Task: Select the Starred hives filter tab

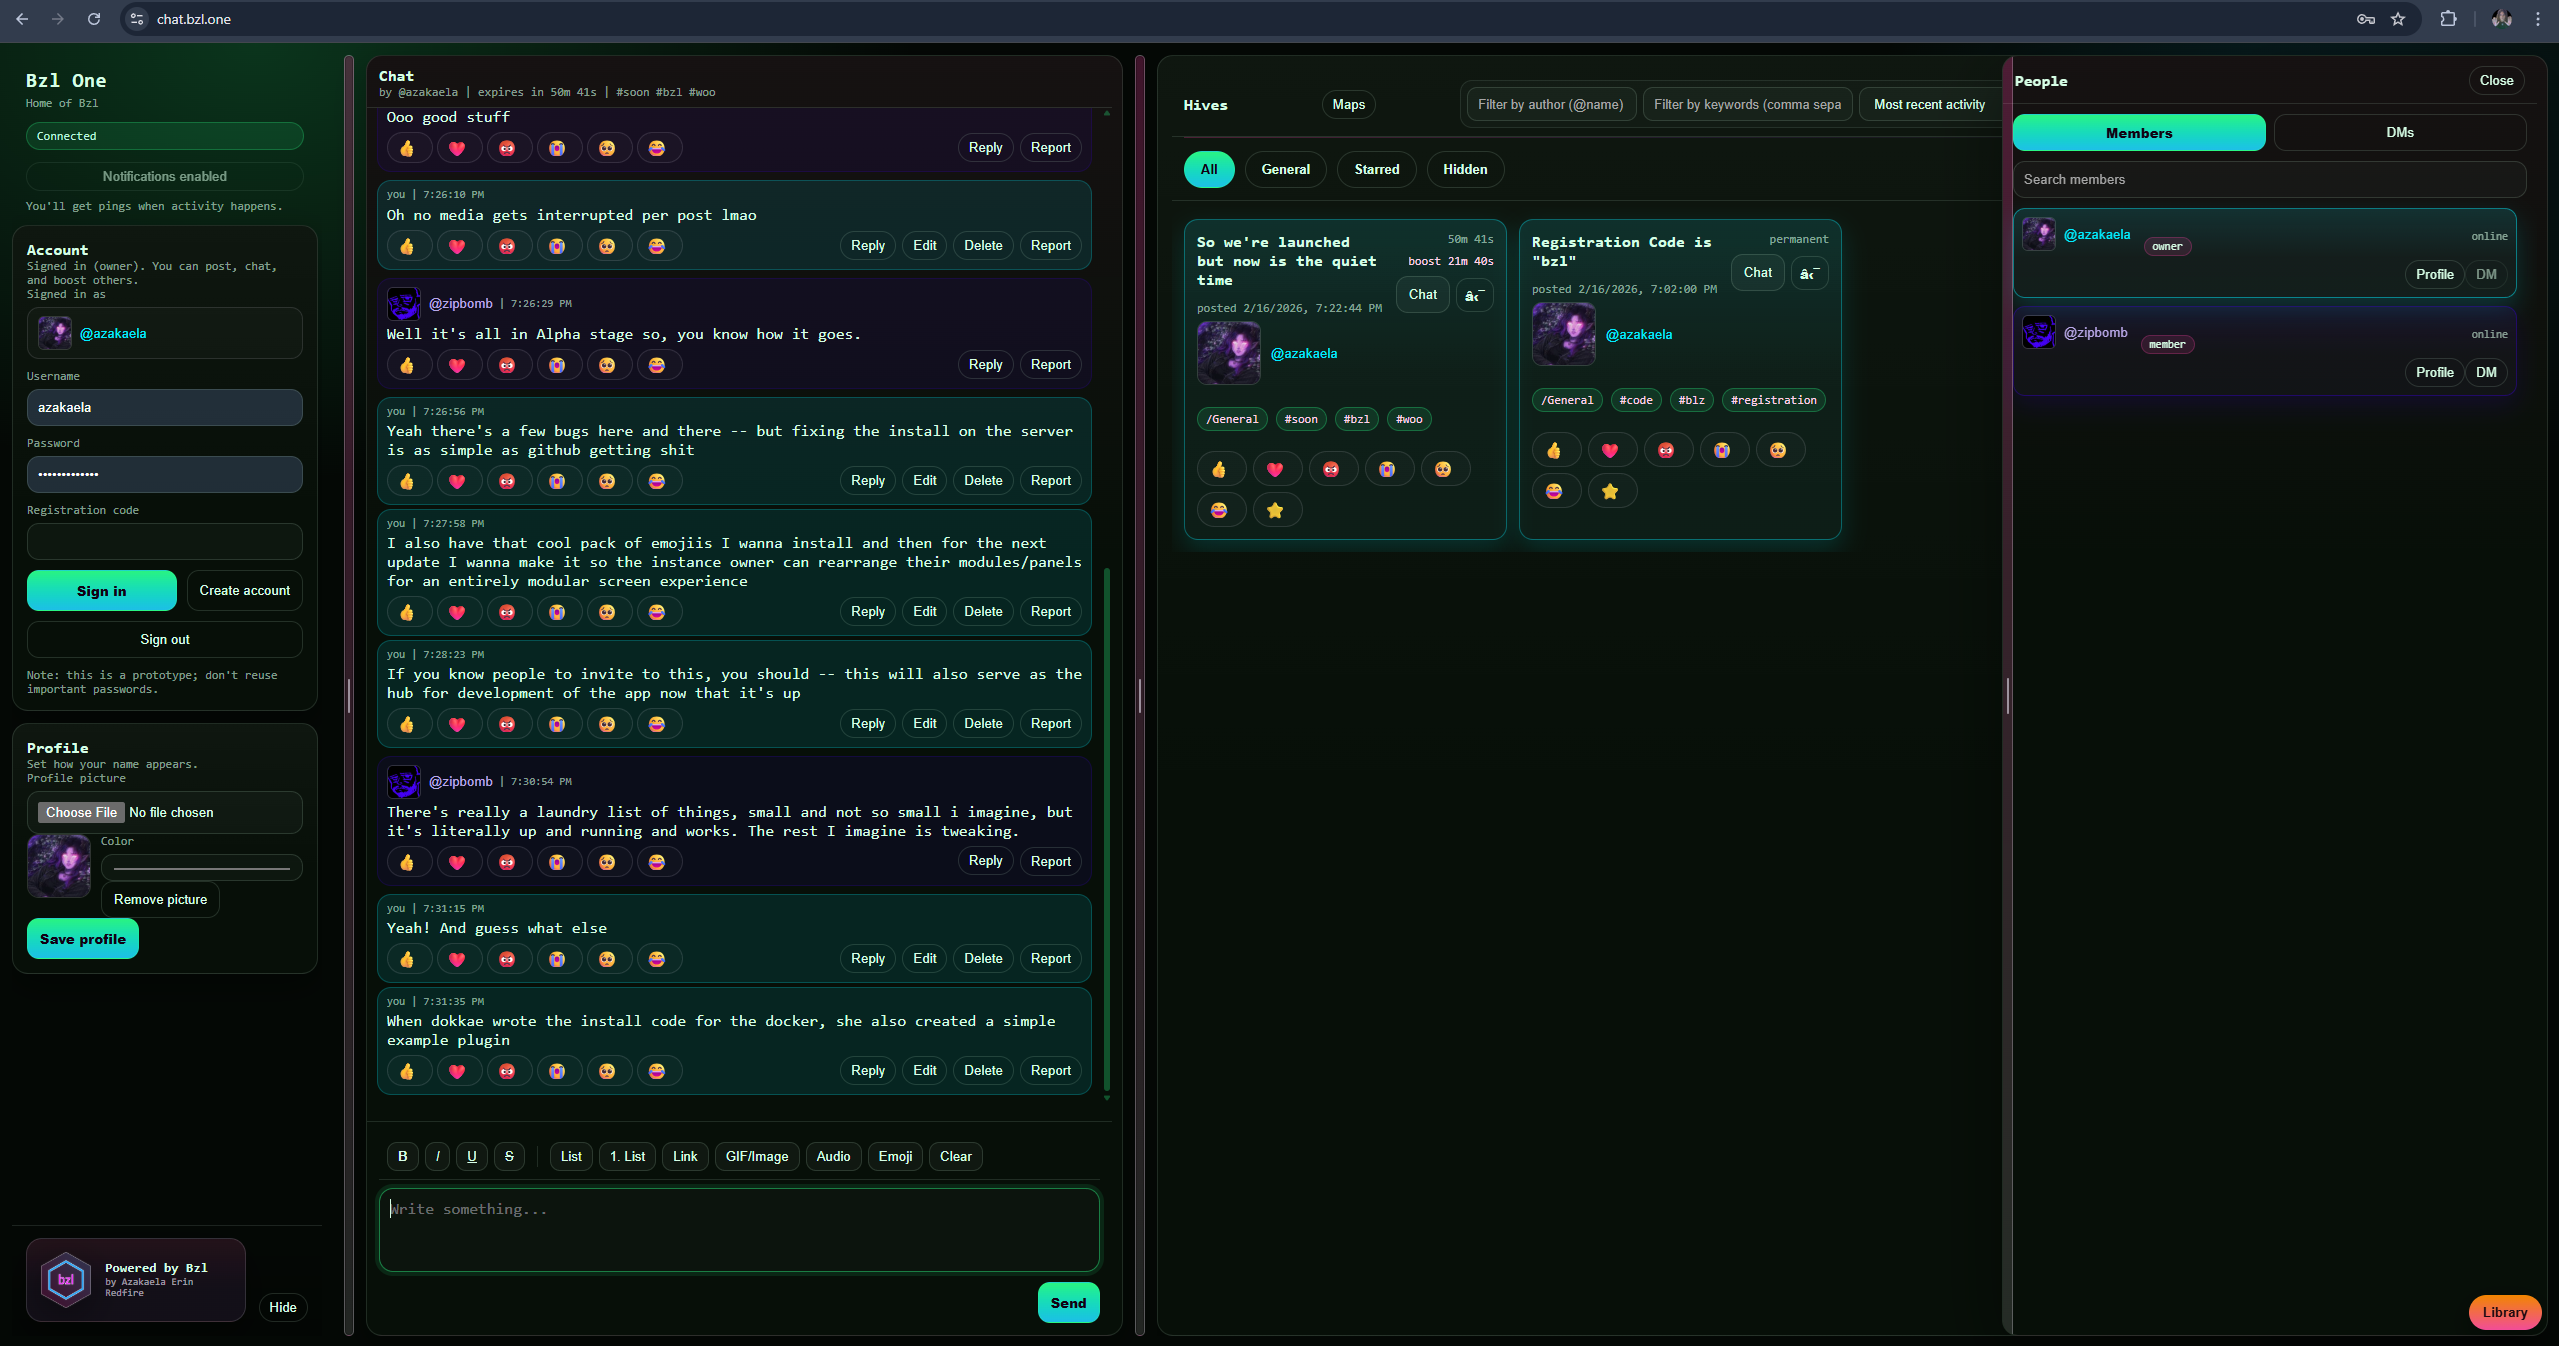Action: 1376,169
